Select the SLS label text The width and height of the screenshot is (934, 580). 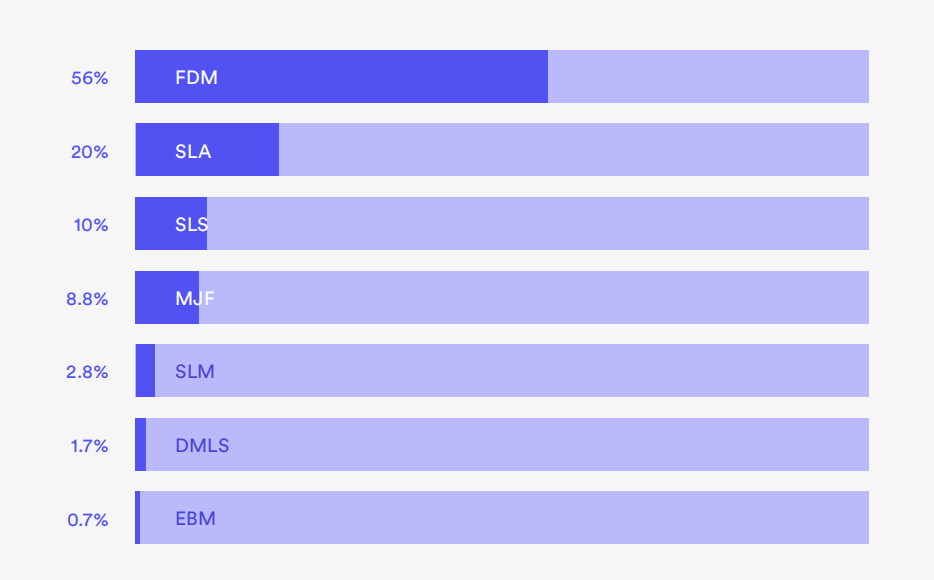[x=191, y=224]
